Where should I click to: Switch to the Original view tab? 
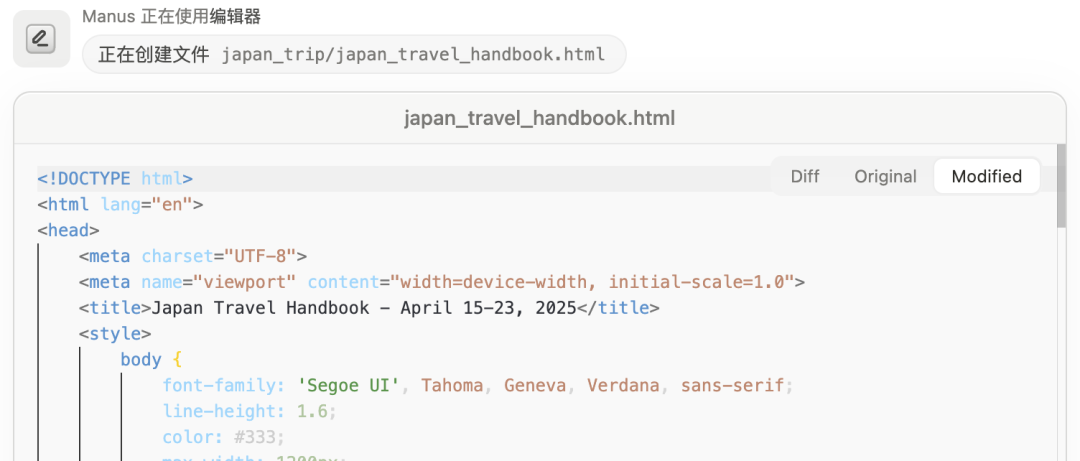(885, 176)
